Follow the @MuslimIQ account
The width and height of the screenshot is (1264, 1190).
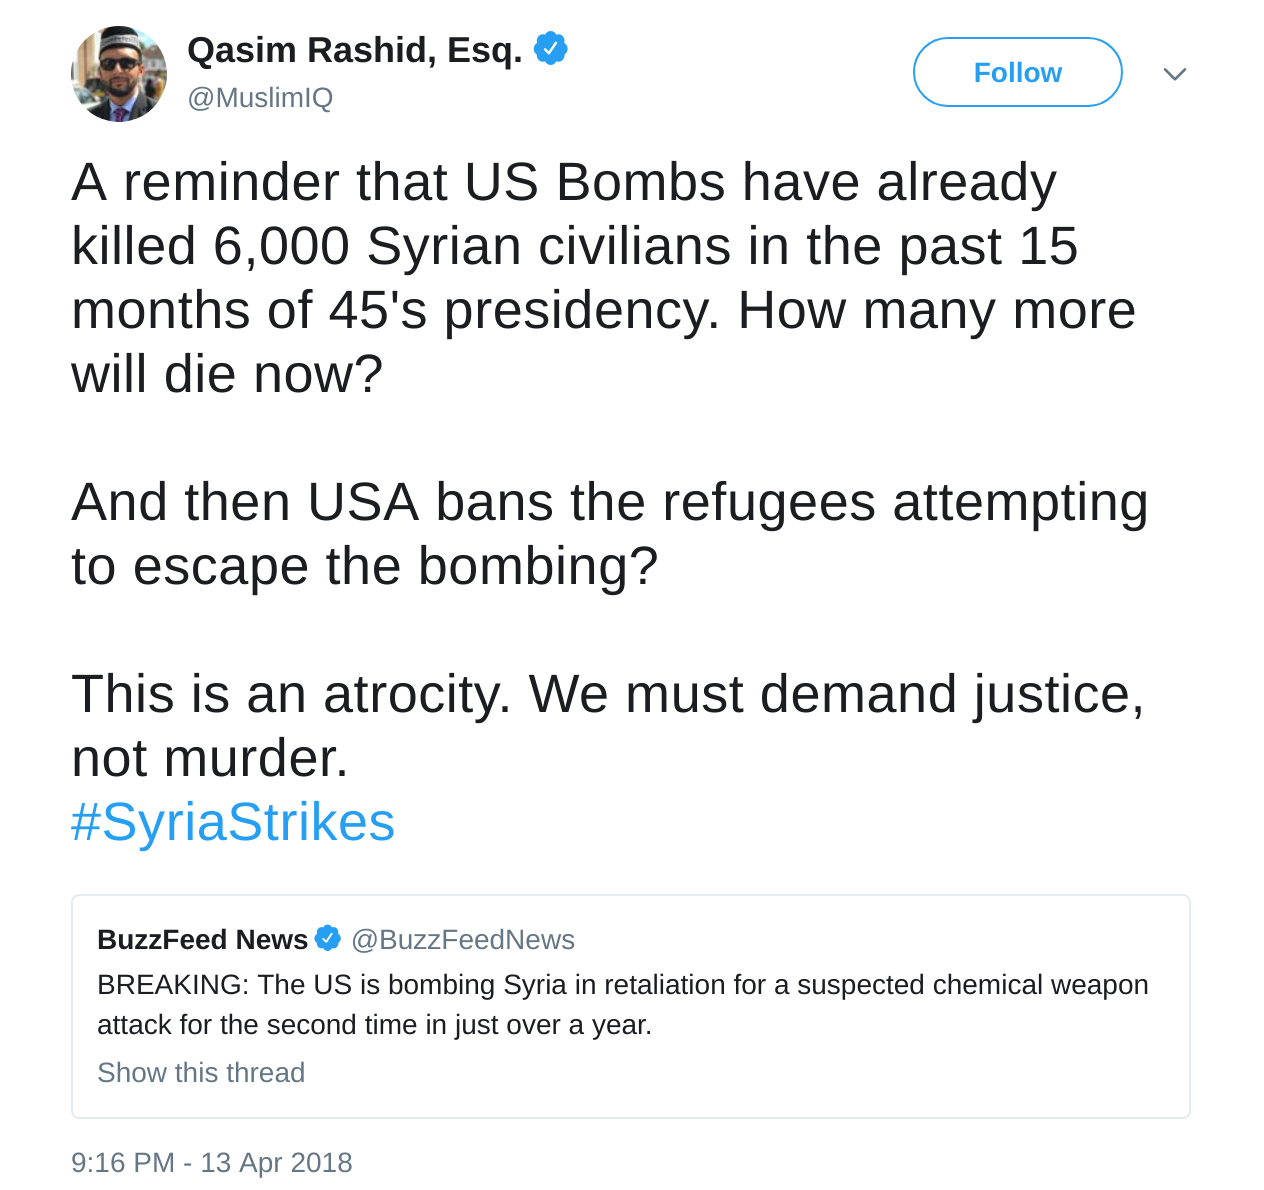1017,72
